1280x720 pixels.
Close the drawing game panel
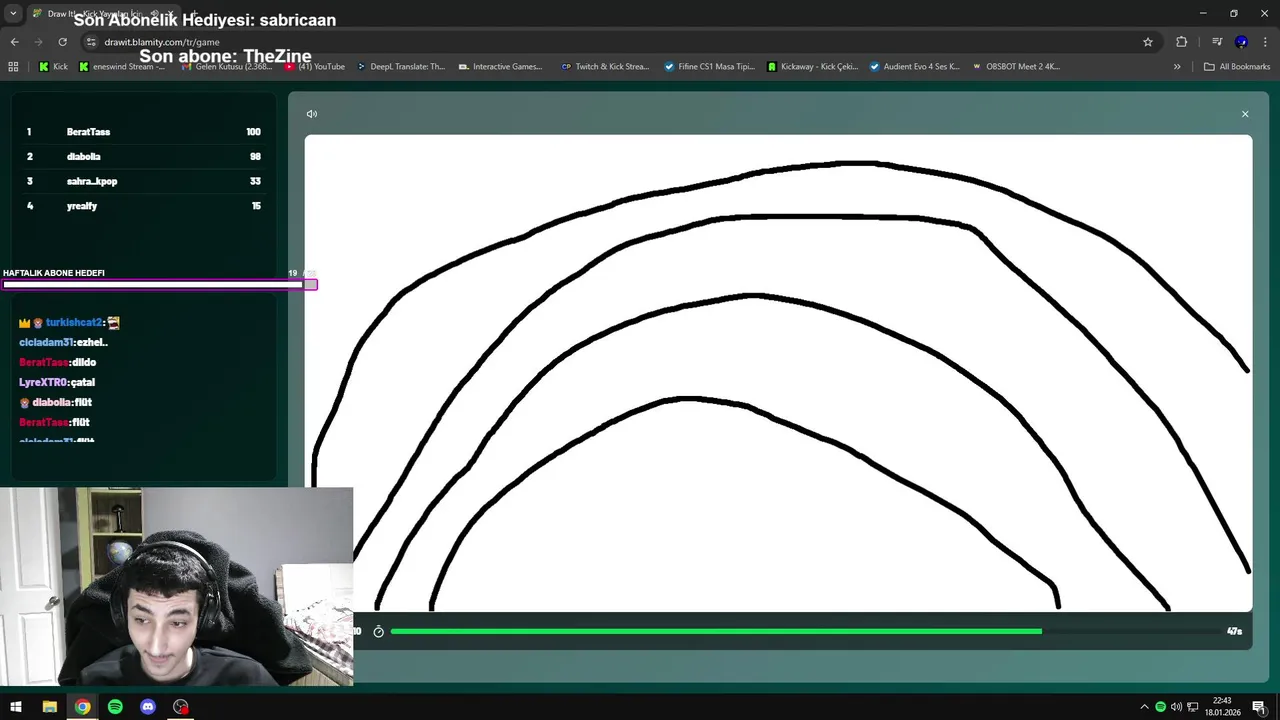(x=1245, y=114)
